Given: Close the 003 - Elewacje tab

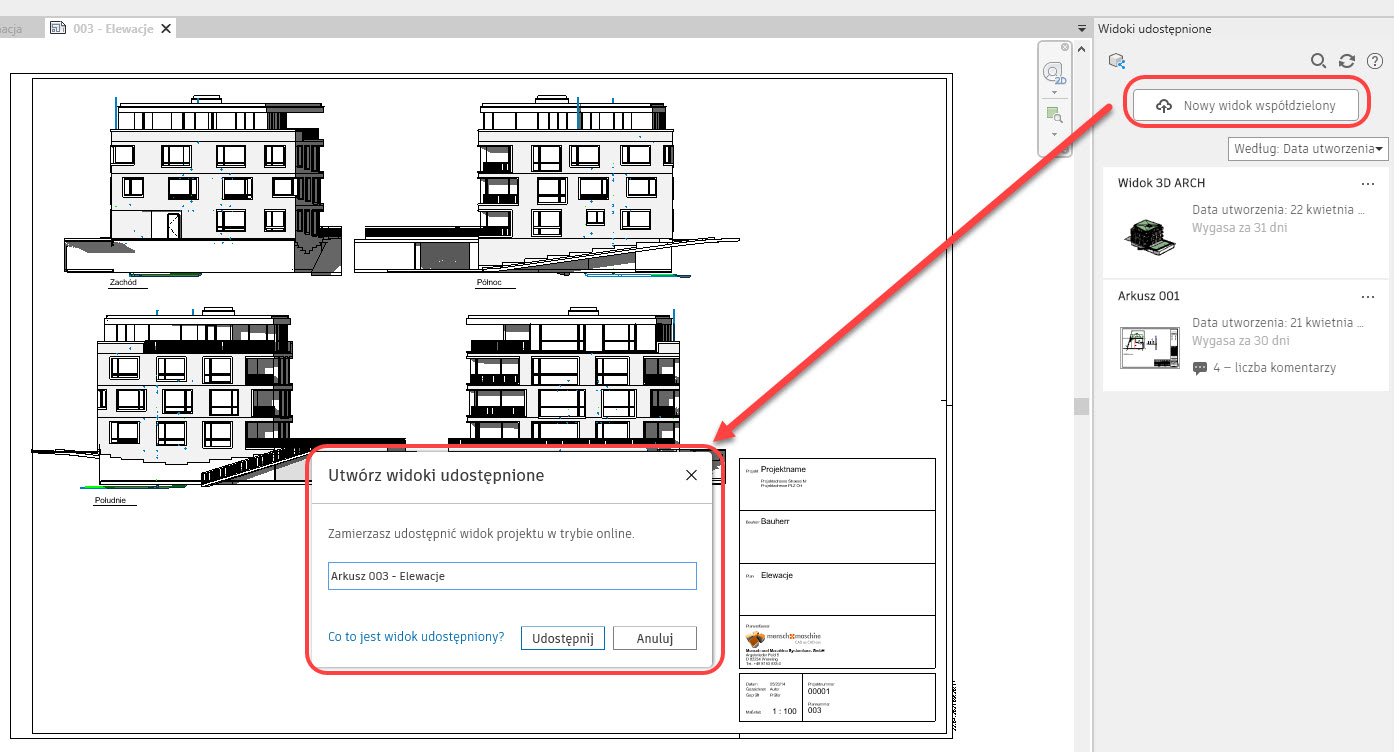Looking at the screenshot, I should tap(165, 29).
